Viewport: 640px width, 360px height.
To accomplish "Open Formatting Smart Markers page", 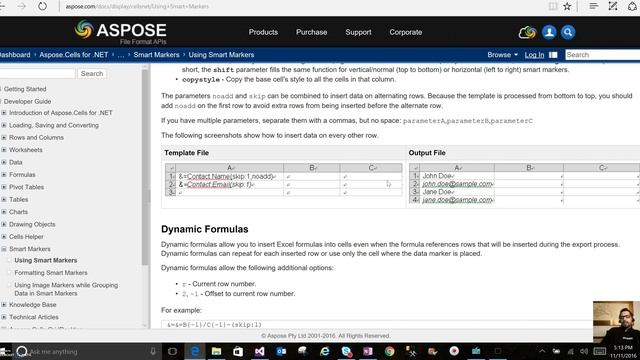I will [51, 273].
